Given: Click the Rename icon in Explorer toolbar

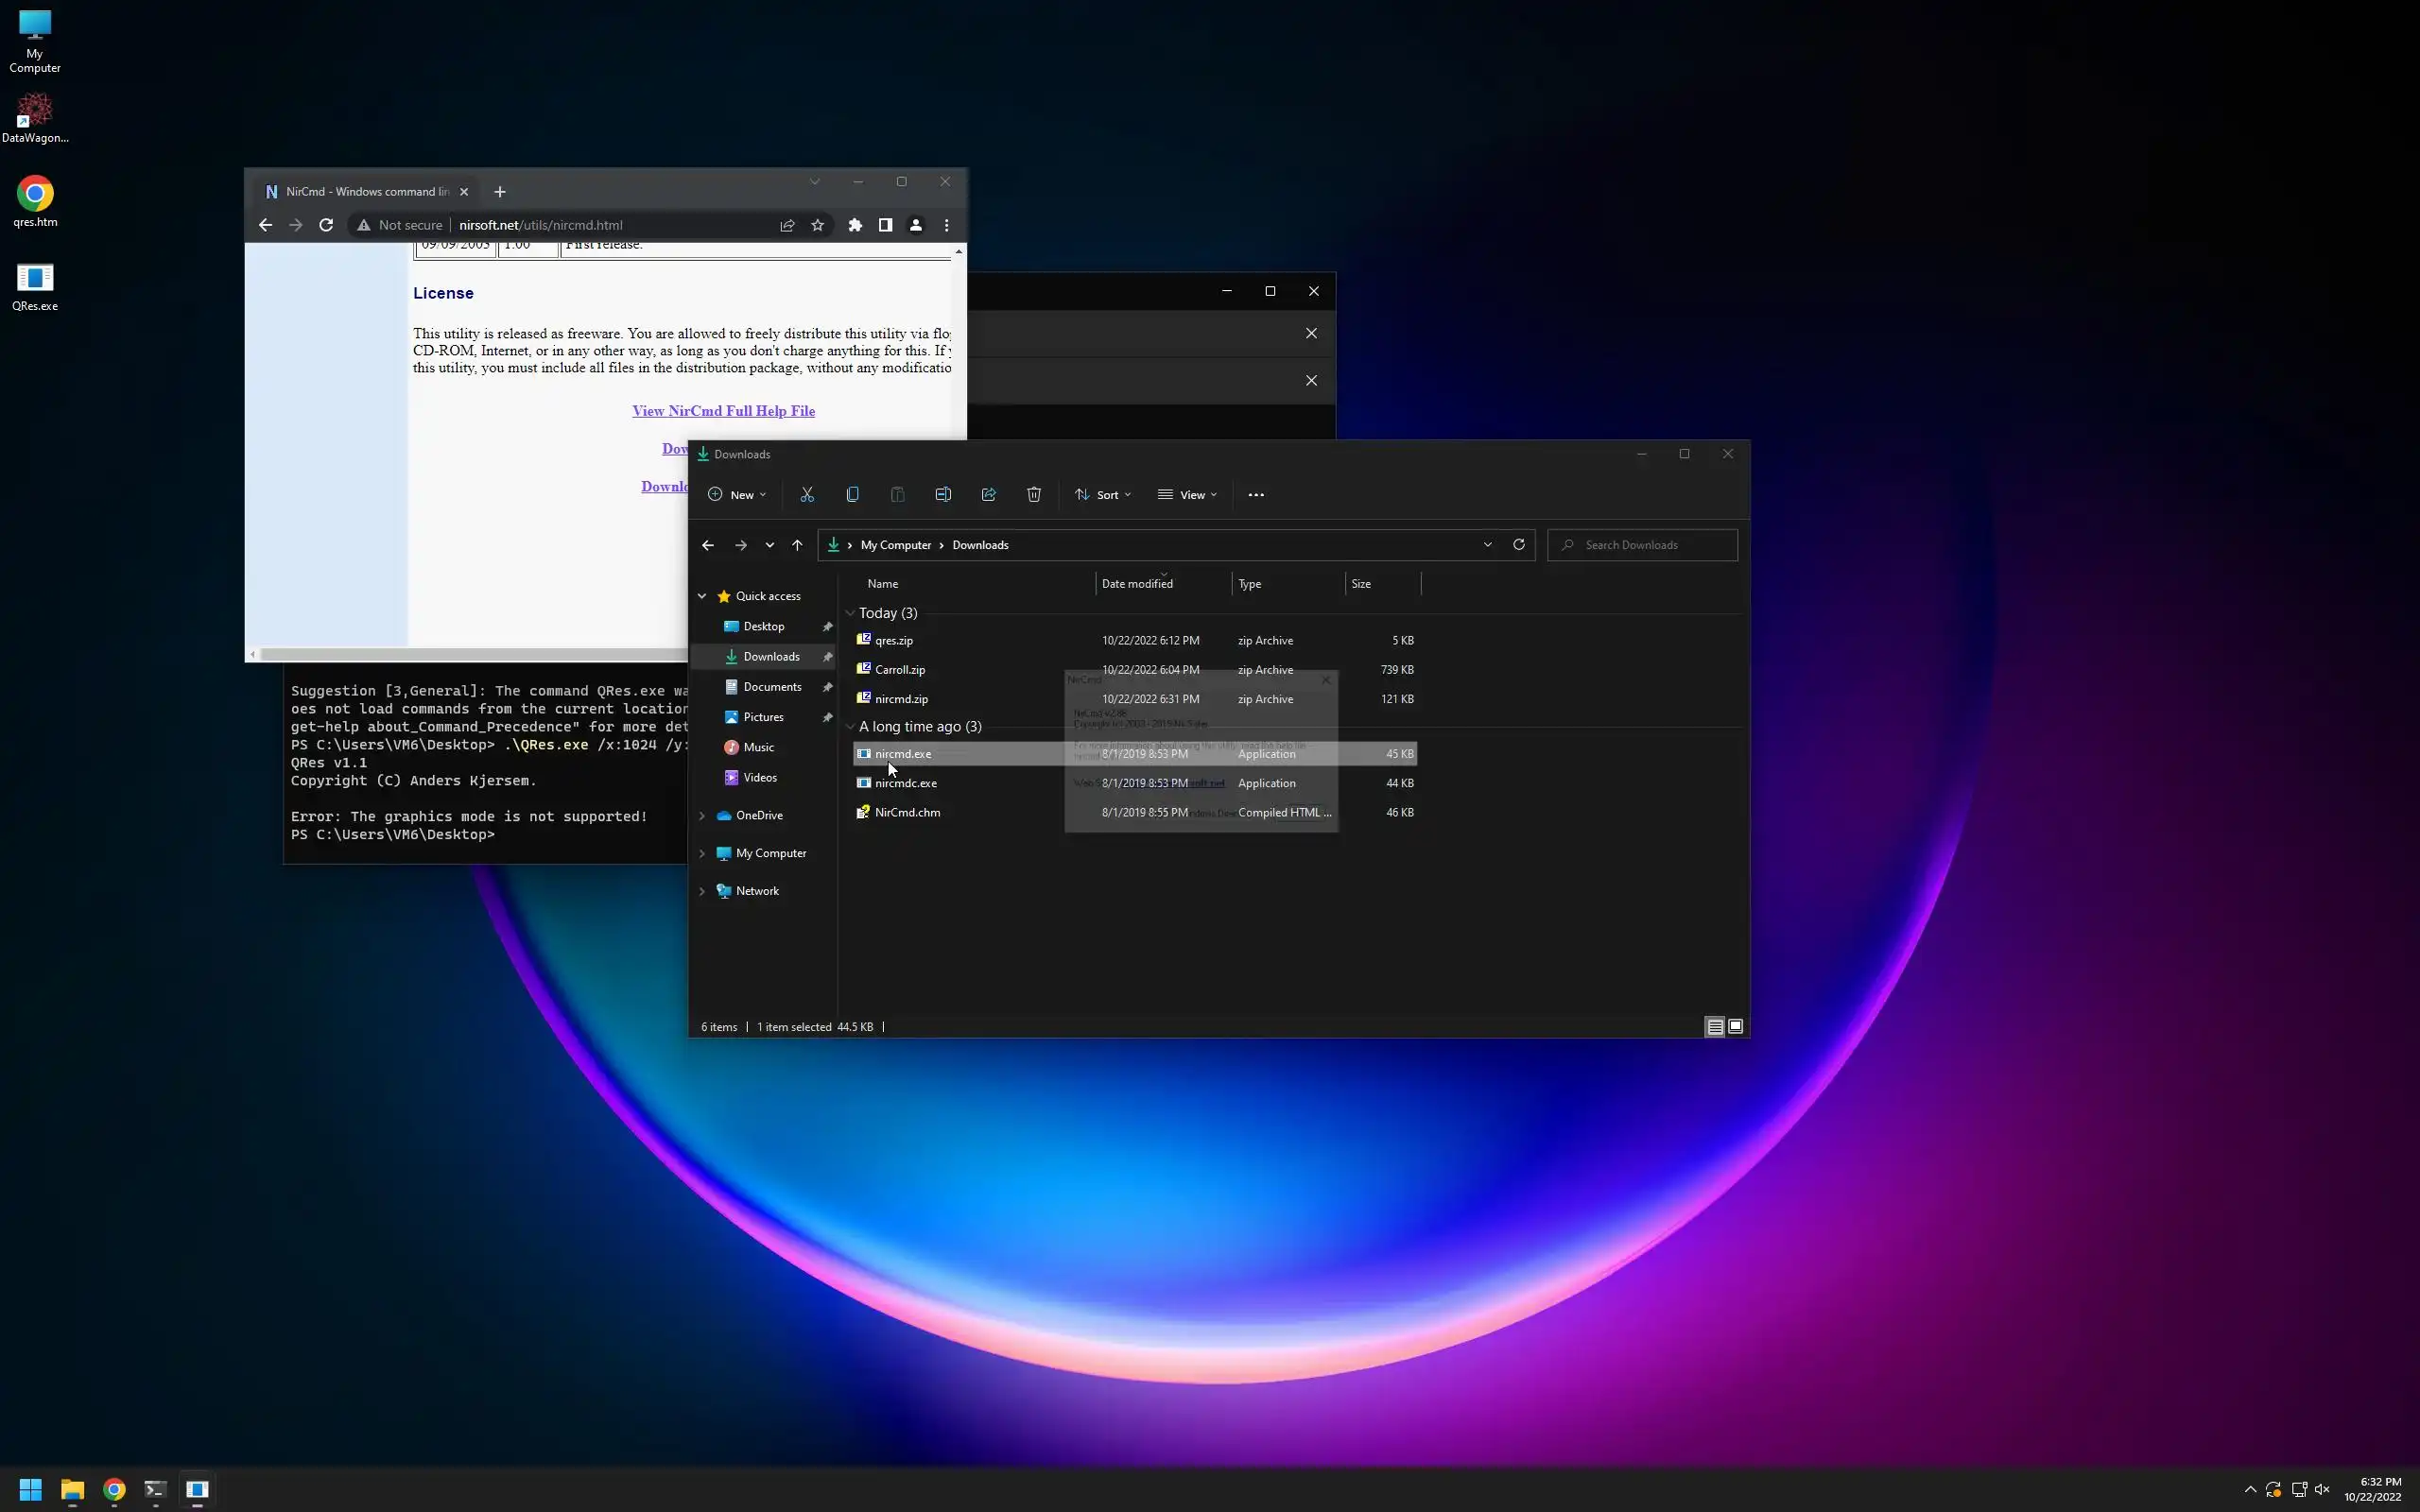Looking at the screenshot, I should 943,495.
